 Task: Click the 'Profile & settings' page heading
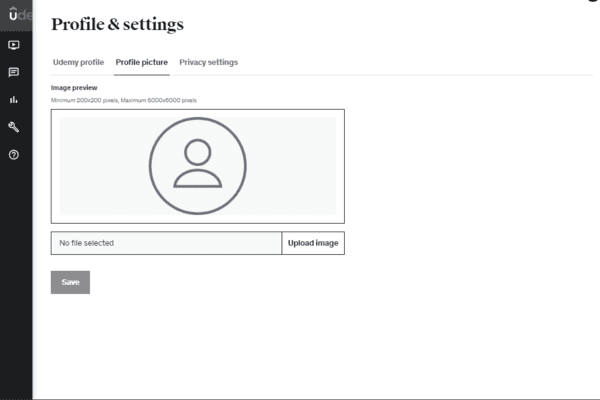(117, 24)
